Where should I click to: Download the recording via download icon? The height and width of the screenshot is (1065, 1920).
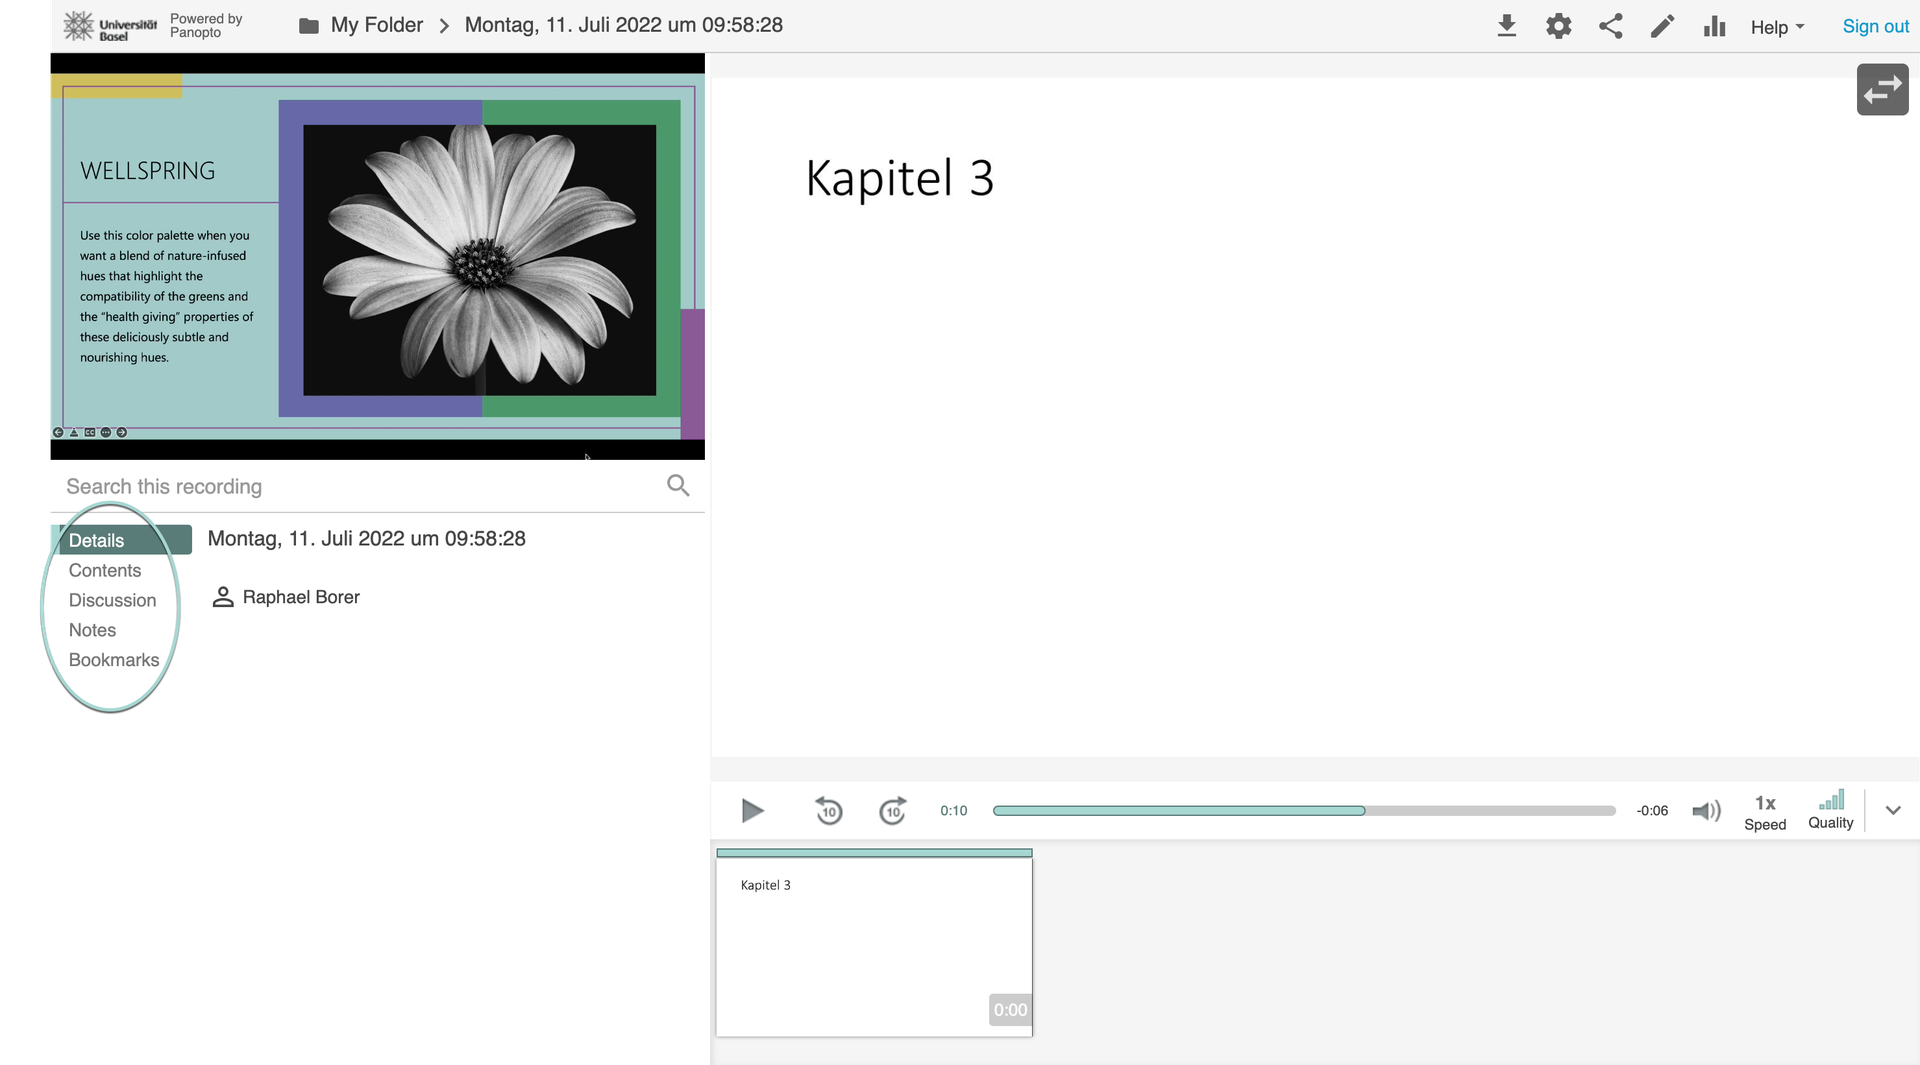[1506, 26]
